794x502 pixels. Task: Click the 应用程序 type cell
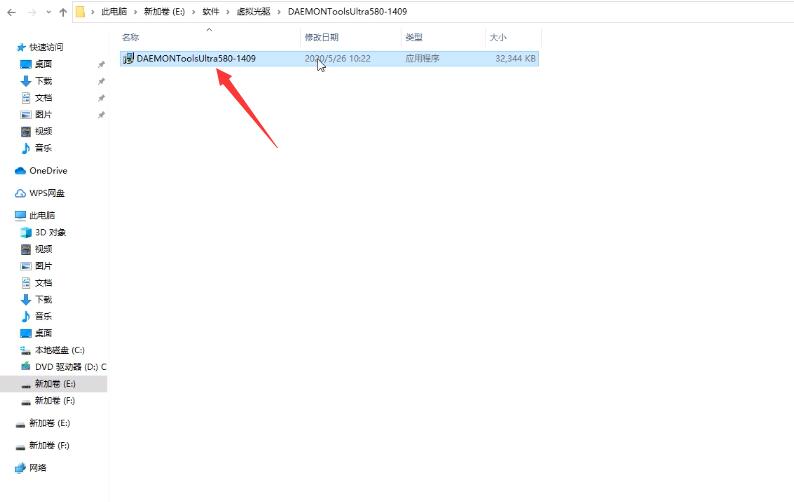(422, 58)
